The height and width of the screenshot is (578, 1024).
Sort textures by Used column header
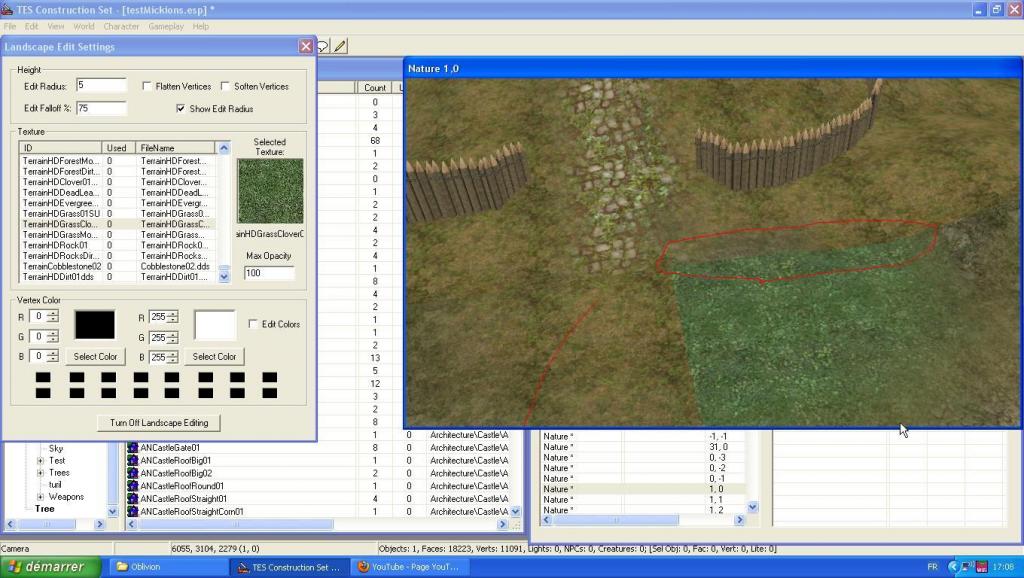pyautogui.click(x=118, y=148)
